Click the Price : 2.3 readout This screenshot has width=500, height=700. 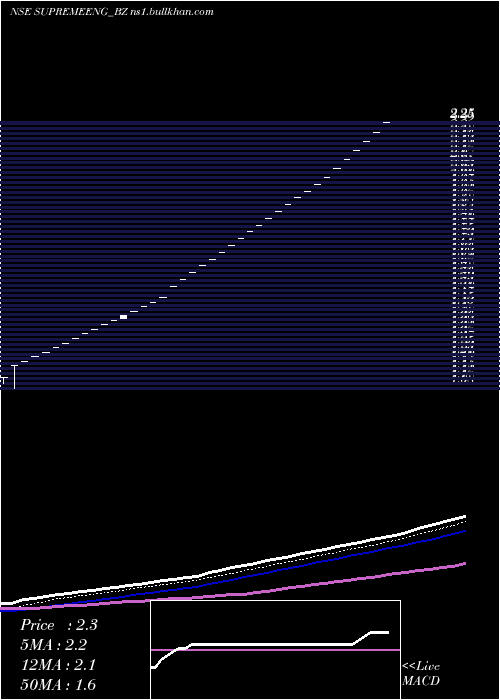[x=59, y=625]
